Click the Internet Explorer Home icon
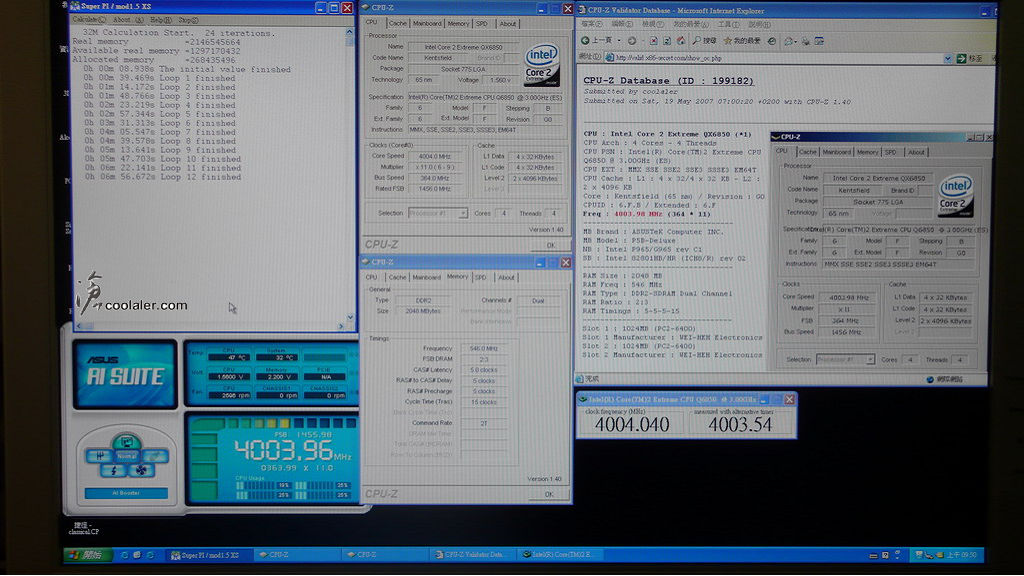This screenshot has height=576, width=1024. 680,40
